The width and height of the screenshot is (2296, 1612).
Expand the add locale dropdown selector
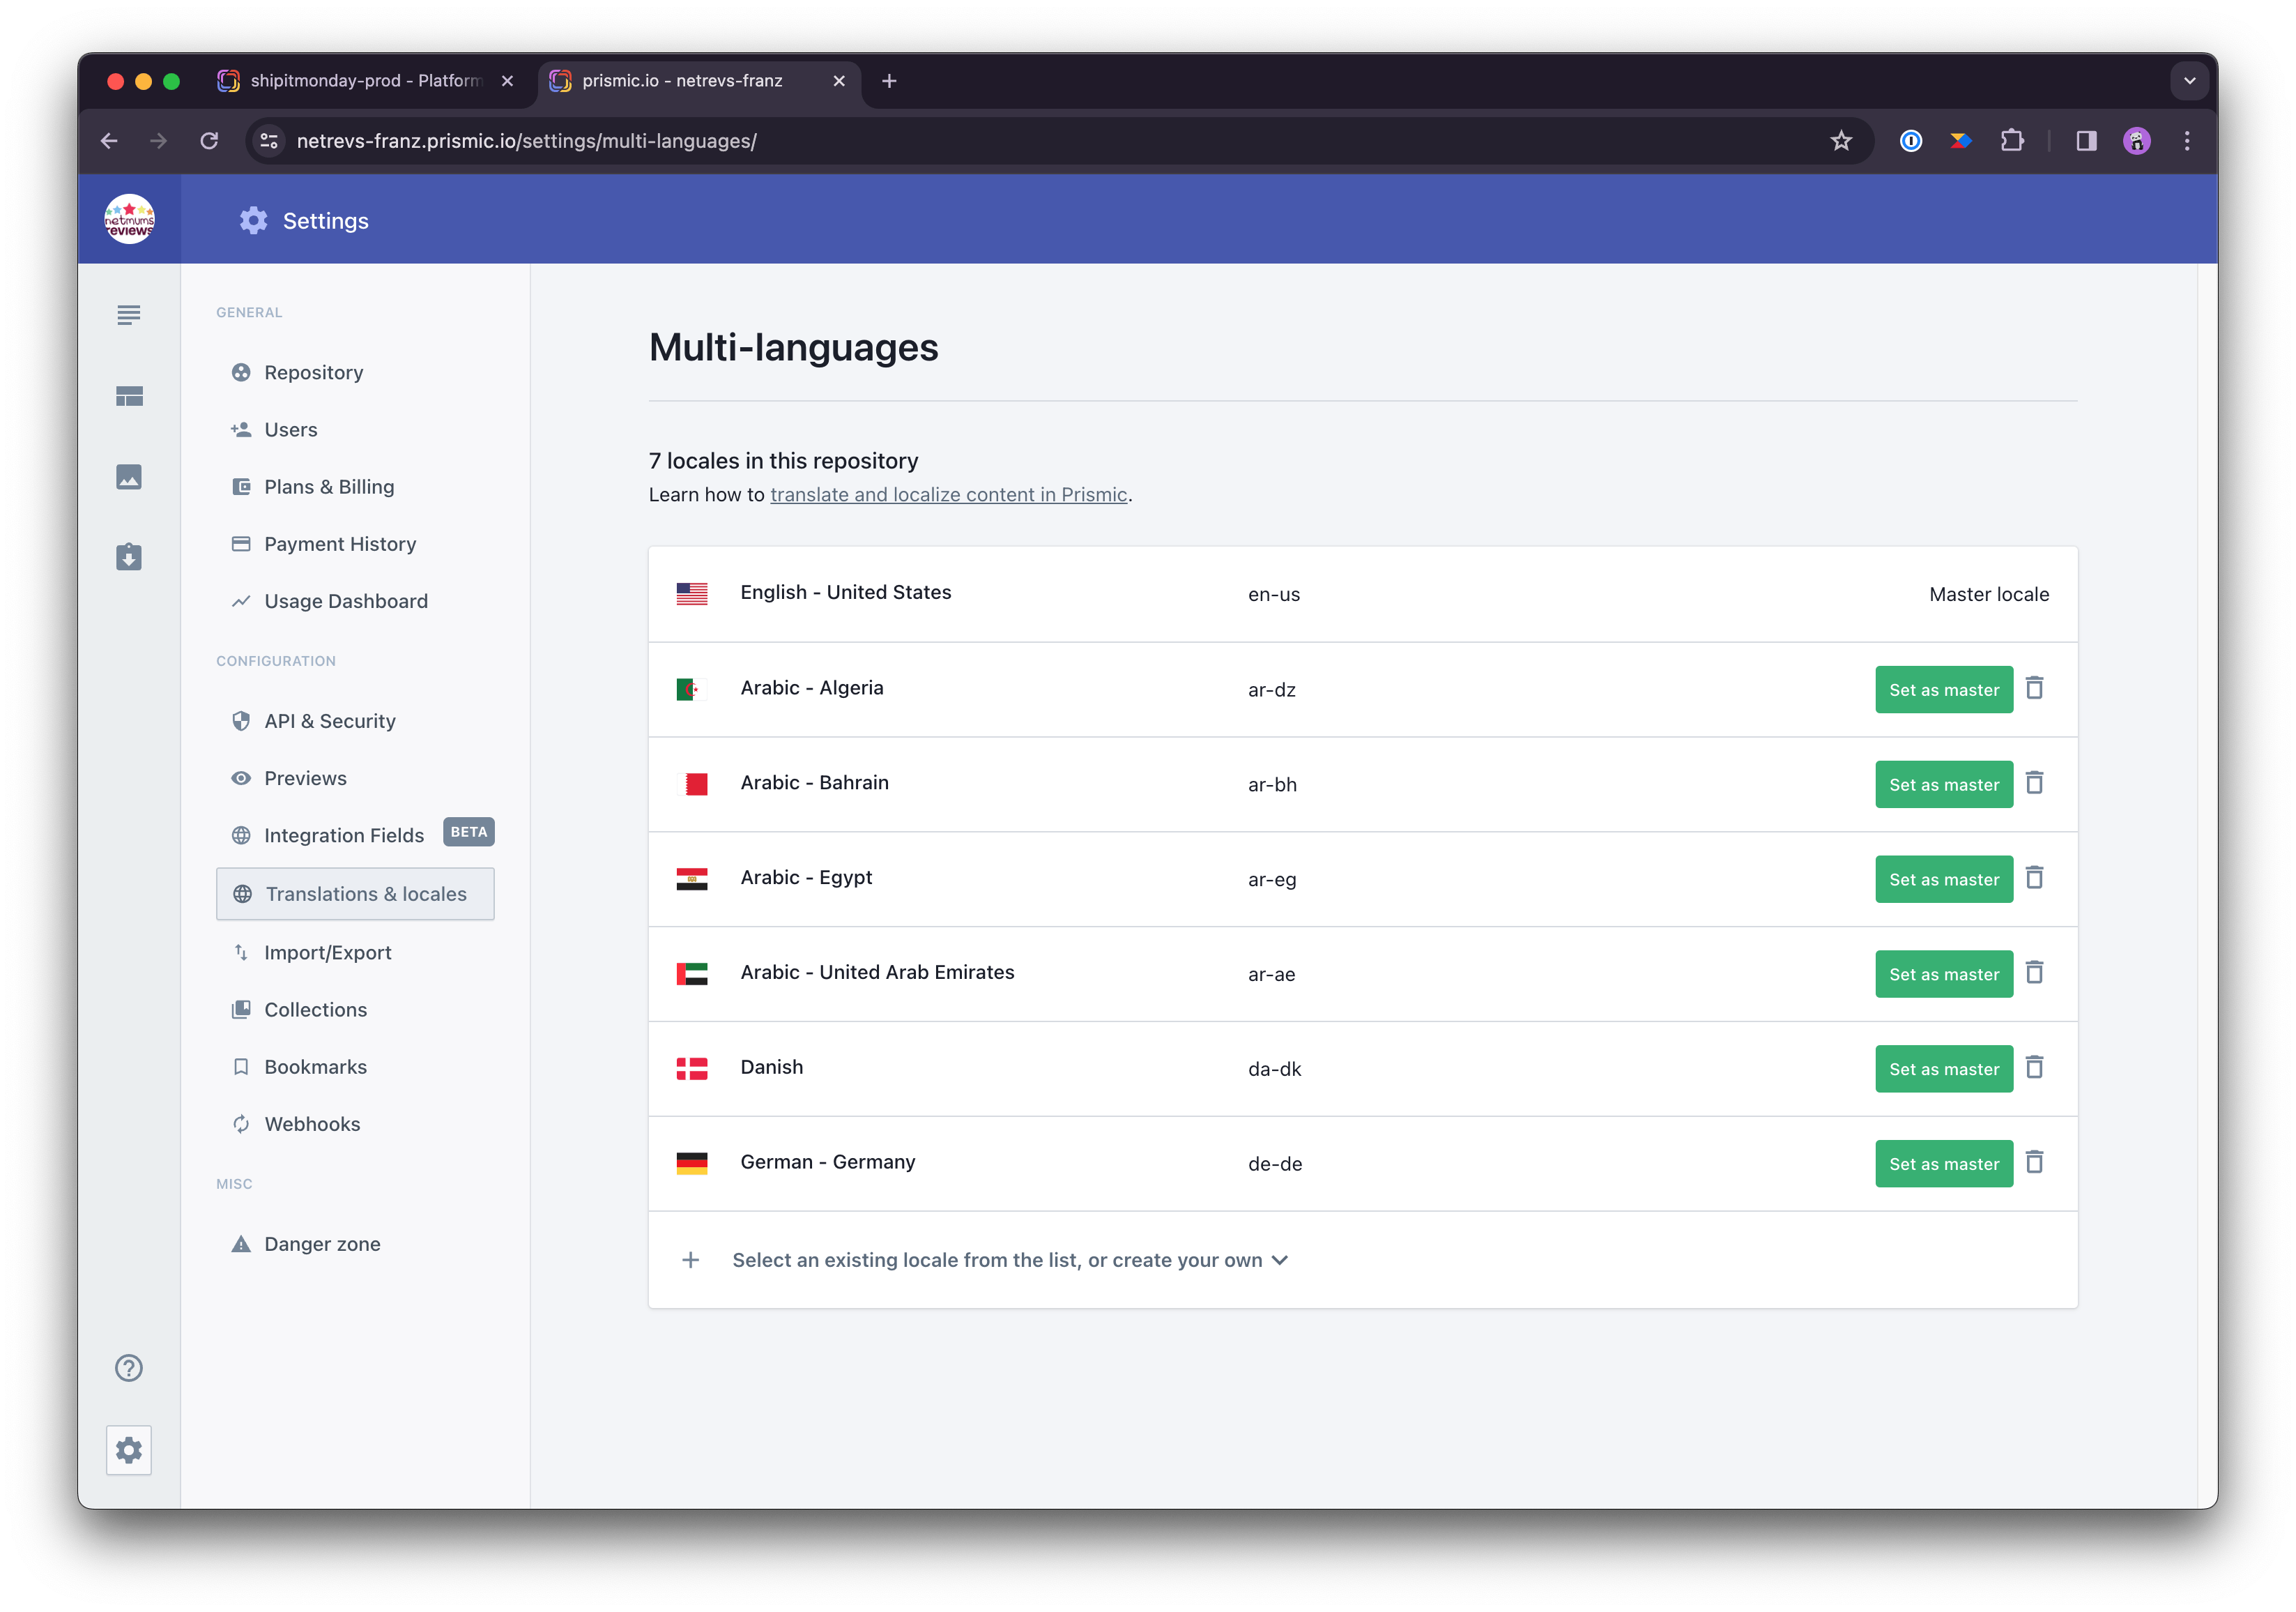point(1010,1260)
